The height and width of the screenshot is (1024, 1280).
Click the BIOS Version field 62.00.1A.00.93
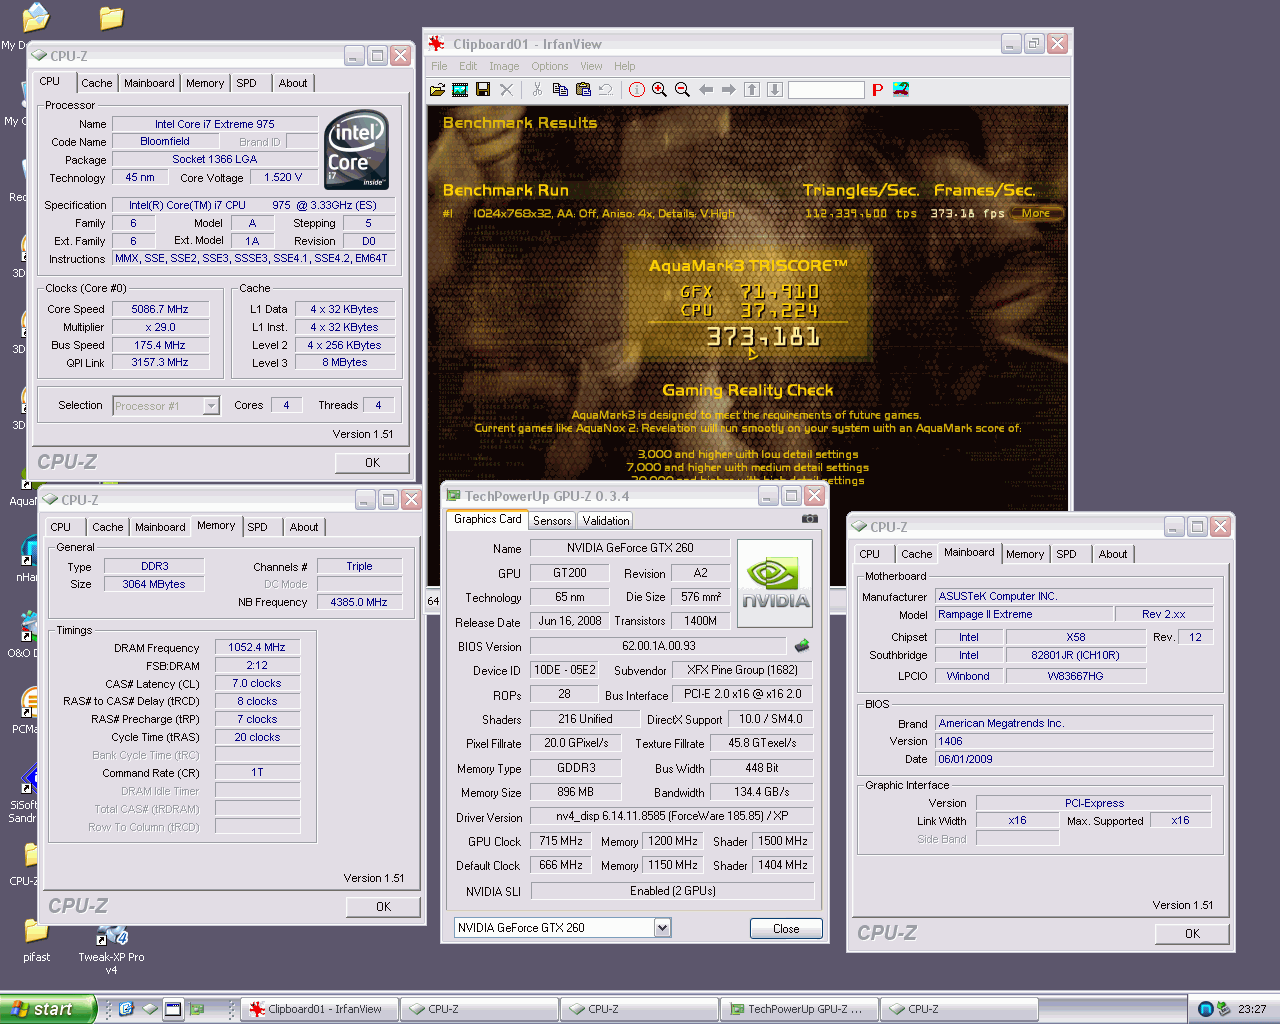(x=658, y=646)
